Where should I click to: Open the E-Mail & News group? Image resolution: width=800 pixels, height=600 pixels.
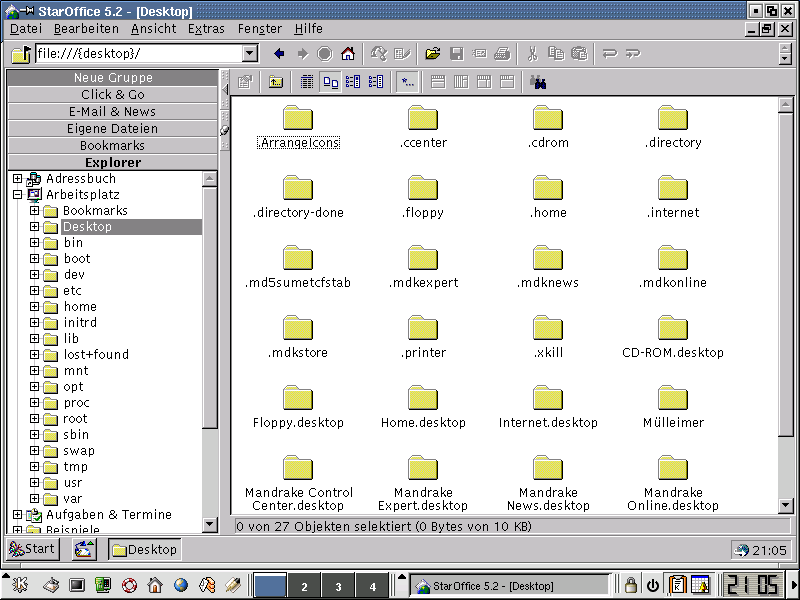[113, 111]
